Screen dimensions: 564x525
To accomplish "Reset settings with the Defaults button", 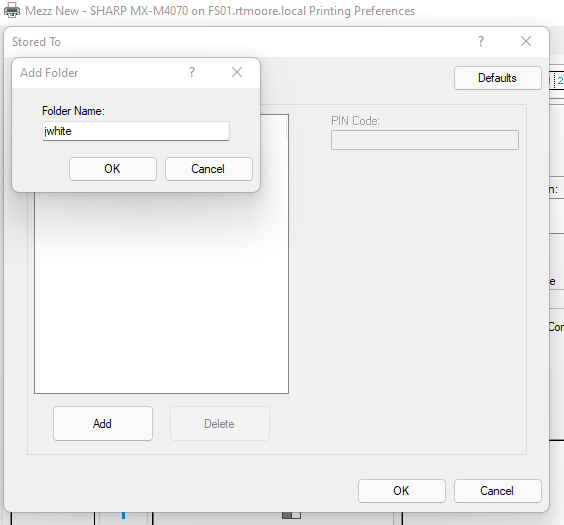I will click(497, 78).
